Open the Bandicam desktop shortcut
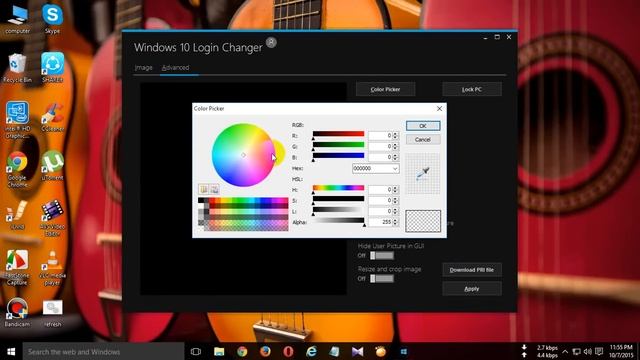Screen dimensions: 640x360 pos(17,313)
